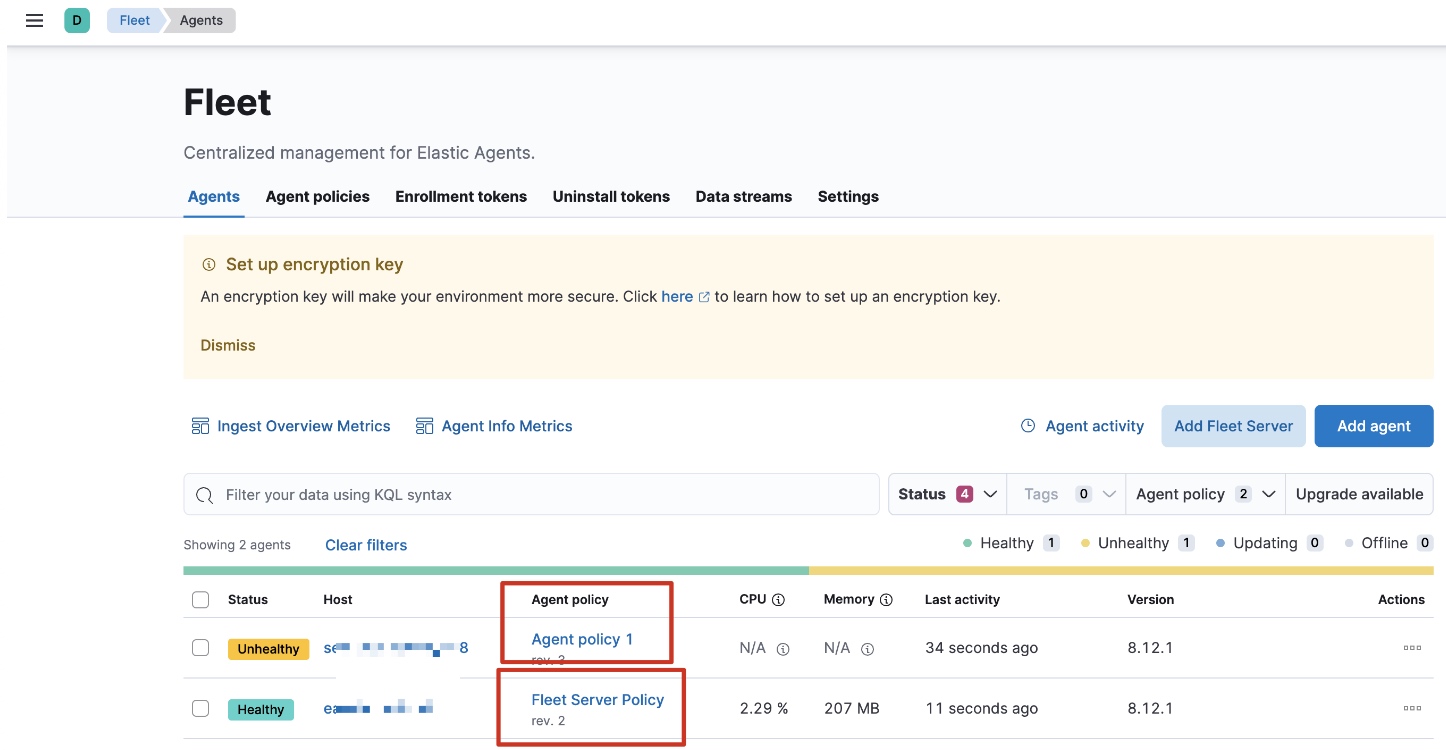This screenshot has width=1446, height=750.
Task: Open the Fleet breadcrumb
Action: 135,20
